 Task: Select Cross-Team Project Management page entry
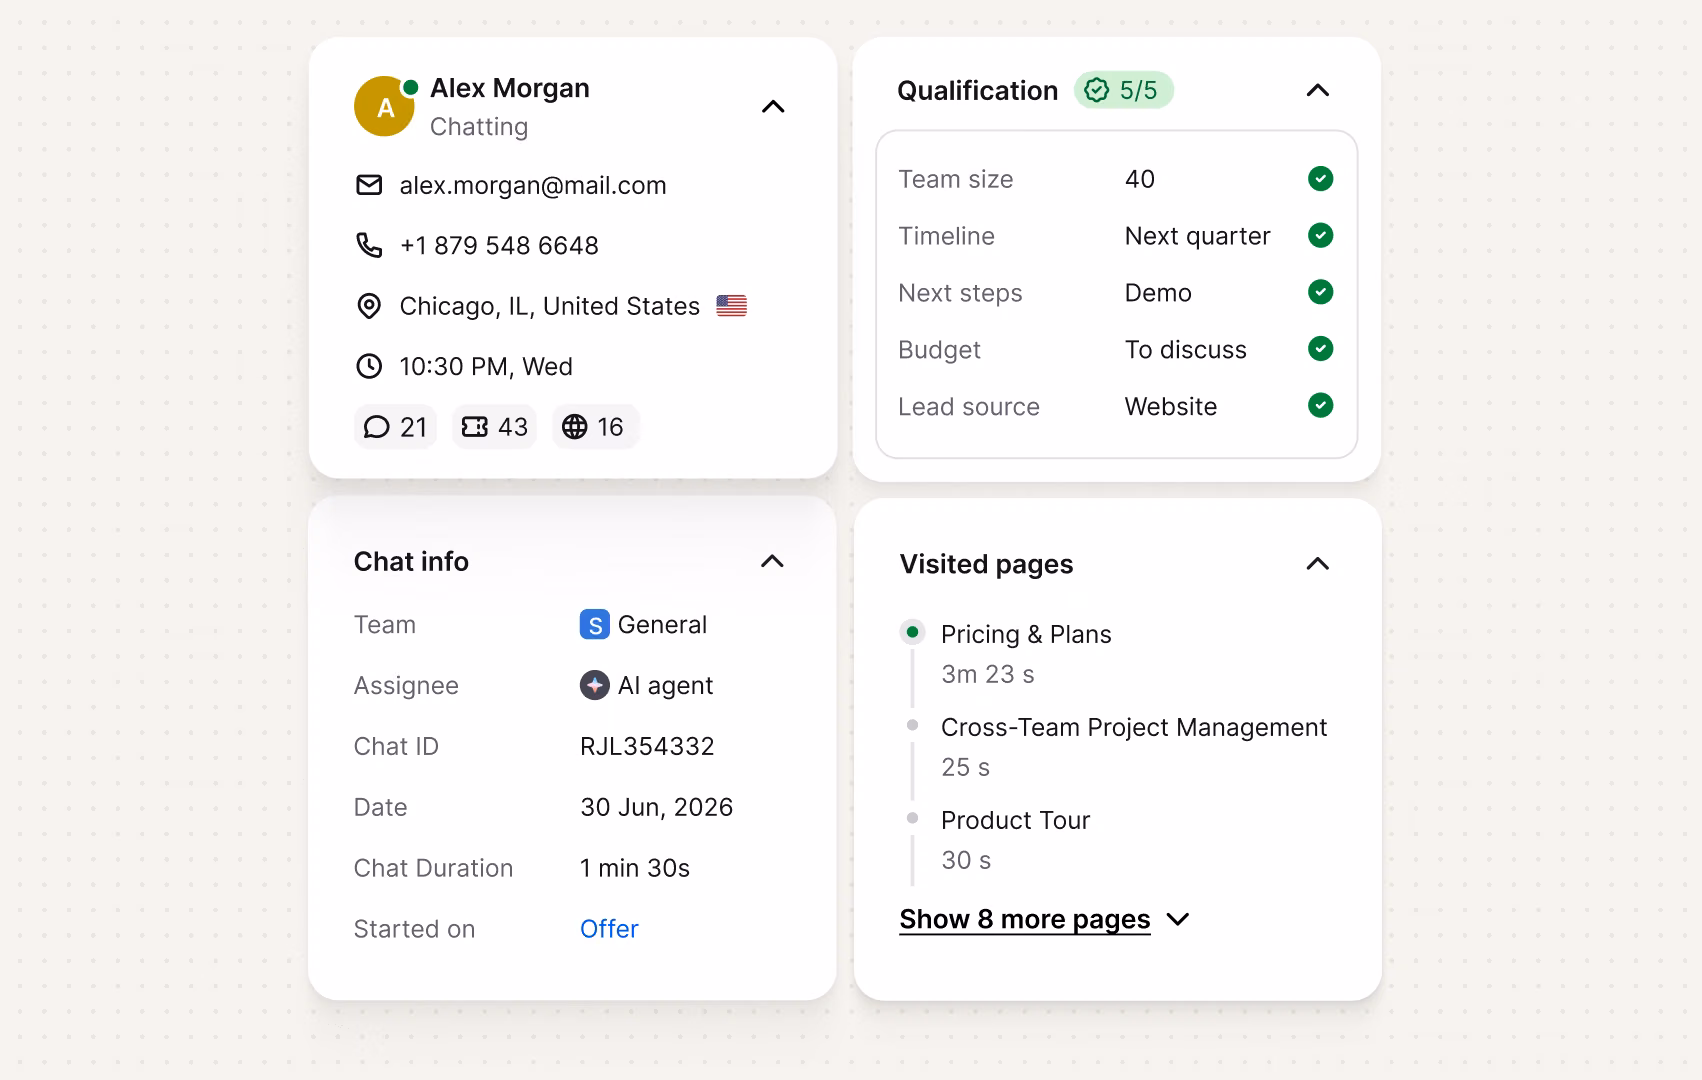pos(1134,727)
